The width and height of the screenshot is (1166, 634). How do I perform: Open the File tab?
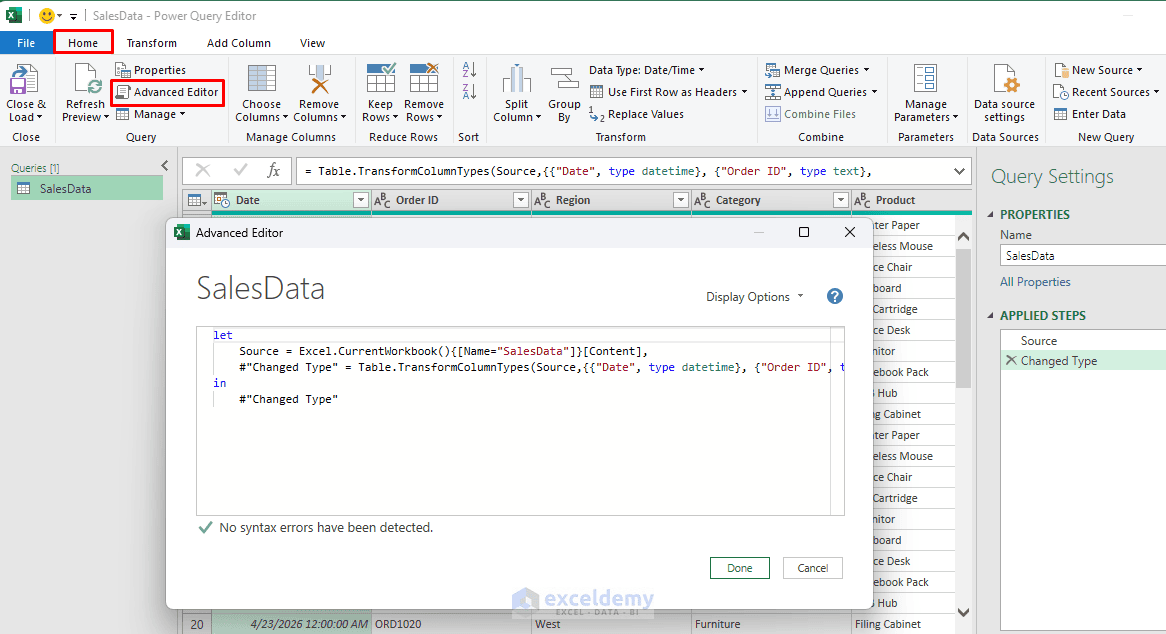(26, 43)
